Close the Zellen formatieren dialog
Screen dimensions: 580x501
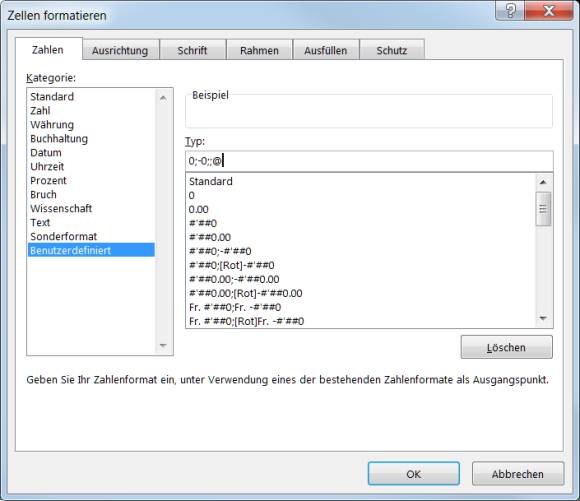[x=549, y=10]
